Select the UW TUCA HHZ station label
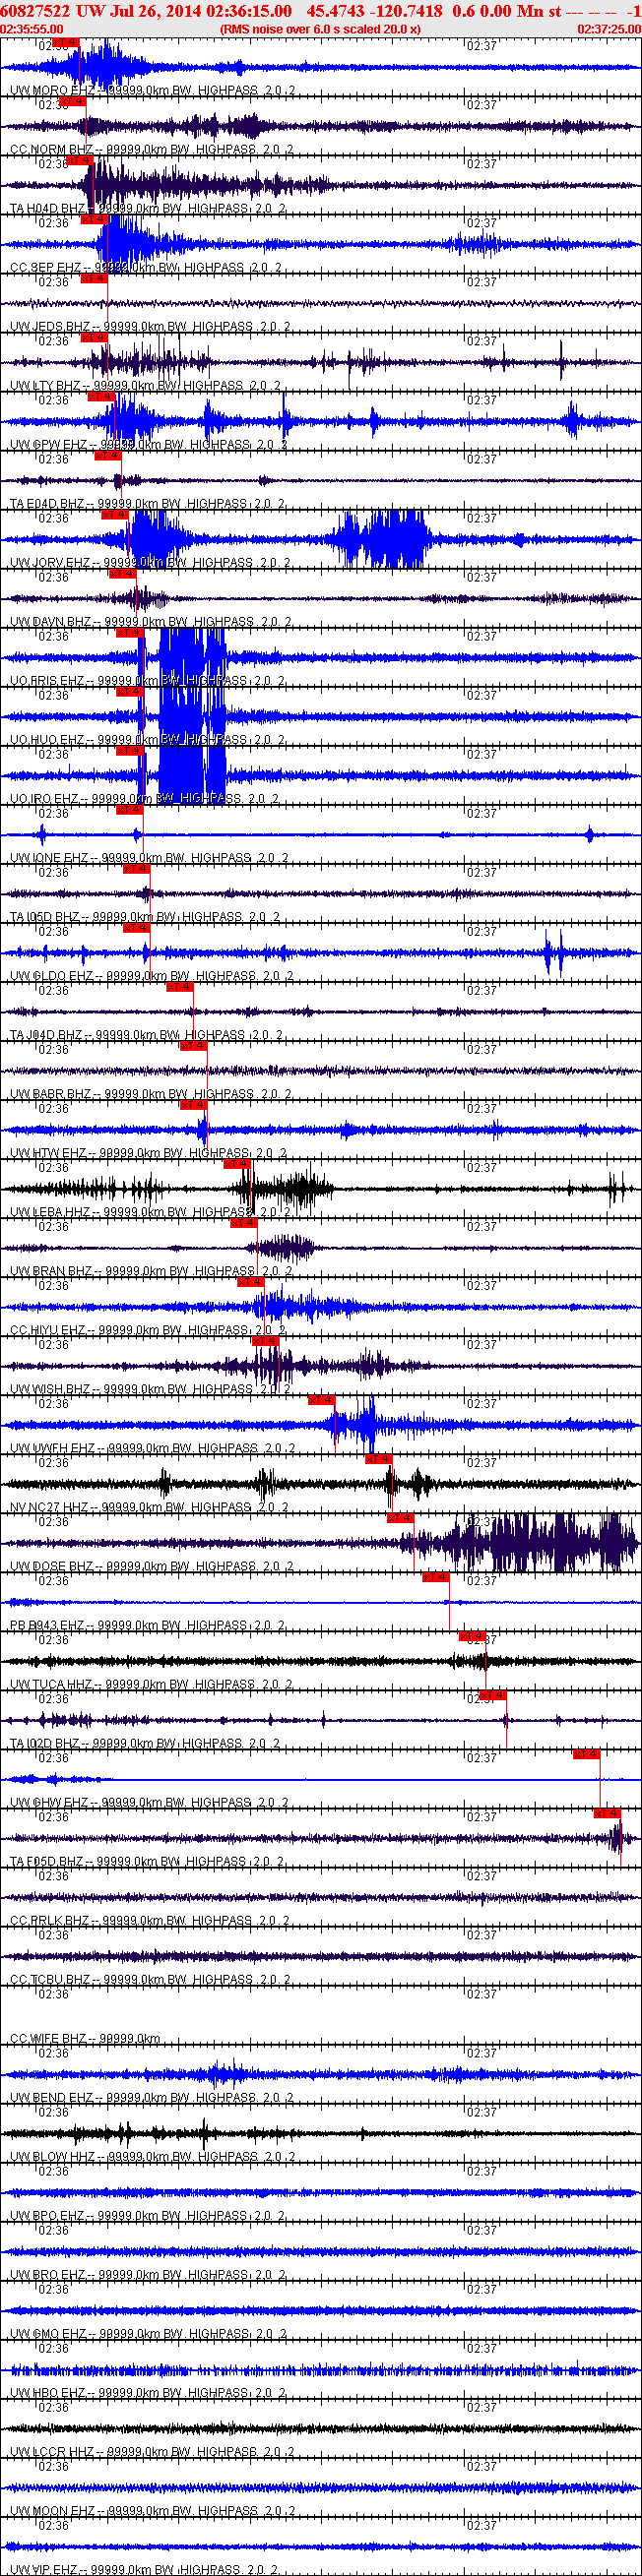 click(152, 1684)
